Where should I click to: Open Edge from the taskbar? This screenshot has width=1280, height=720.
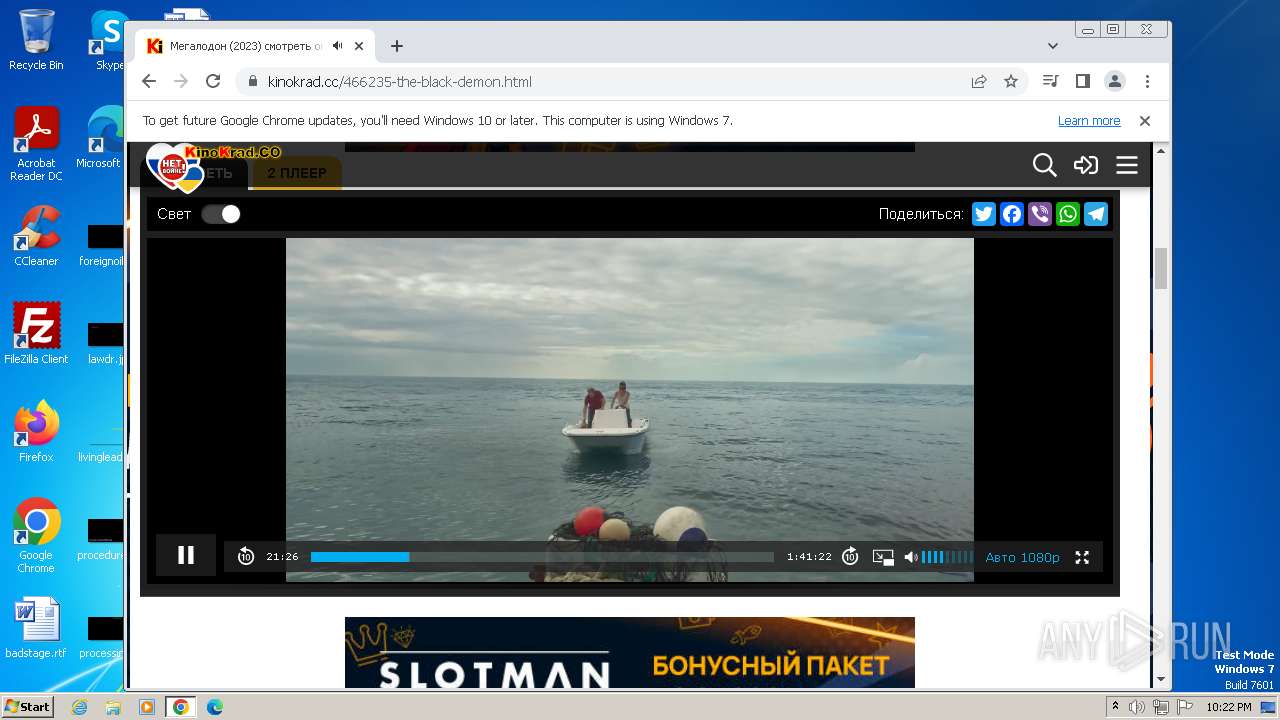214,707
